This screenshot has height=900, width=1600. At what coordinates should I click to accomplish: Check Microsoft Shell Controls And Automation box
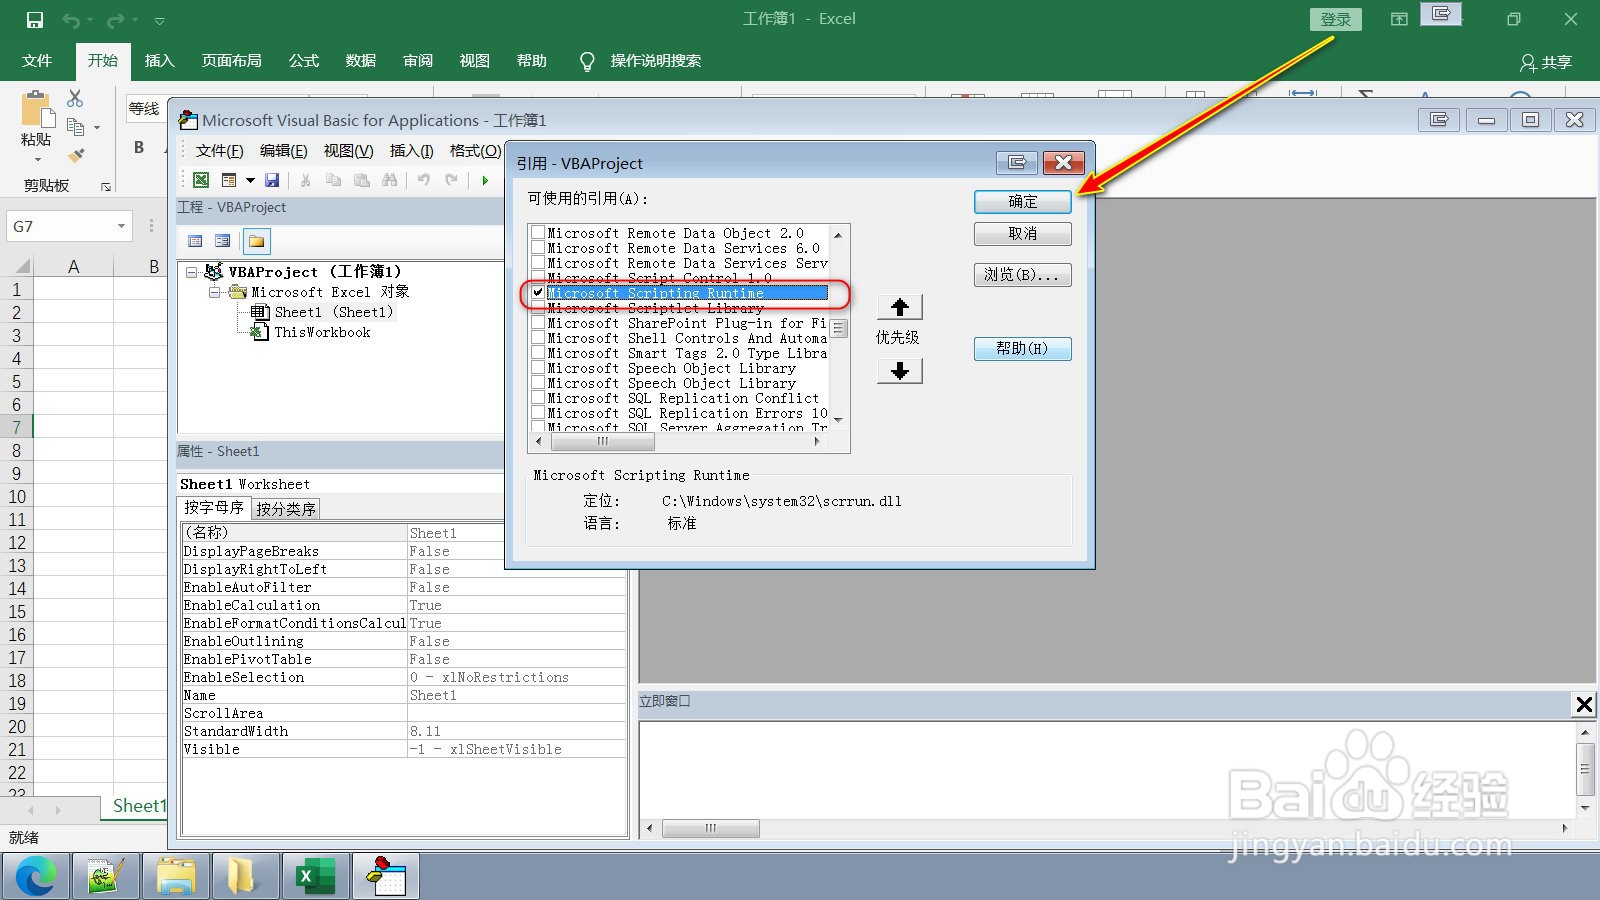pyautogui.click(x=538, y=338)
